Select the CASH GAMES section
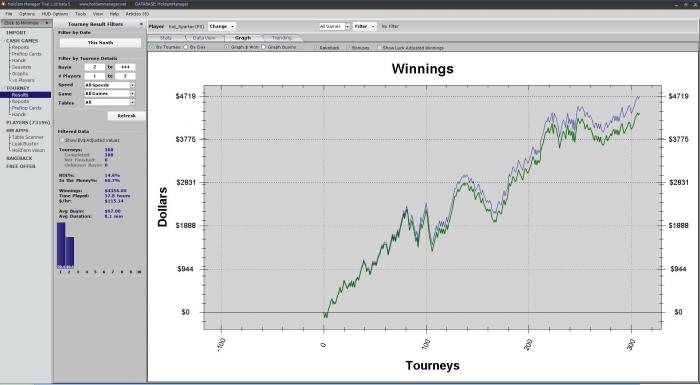700x385 pixels. [22, 41]
